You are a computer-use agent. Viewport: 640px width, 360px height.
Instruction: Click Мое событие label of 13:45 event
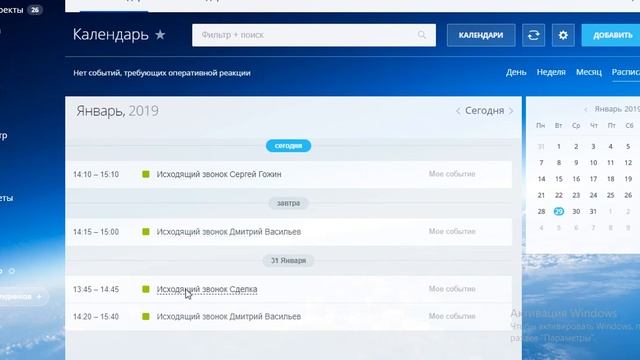(x=452, y=289)
